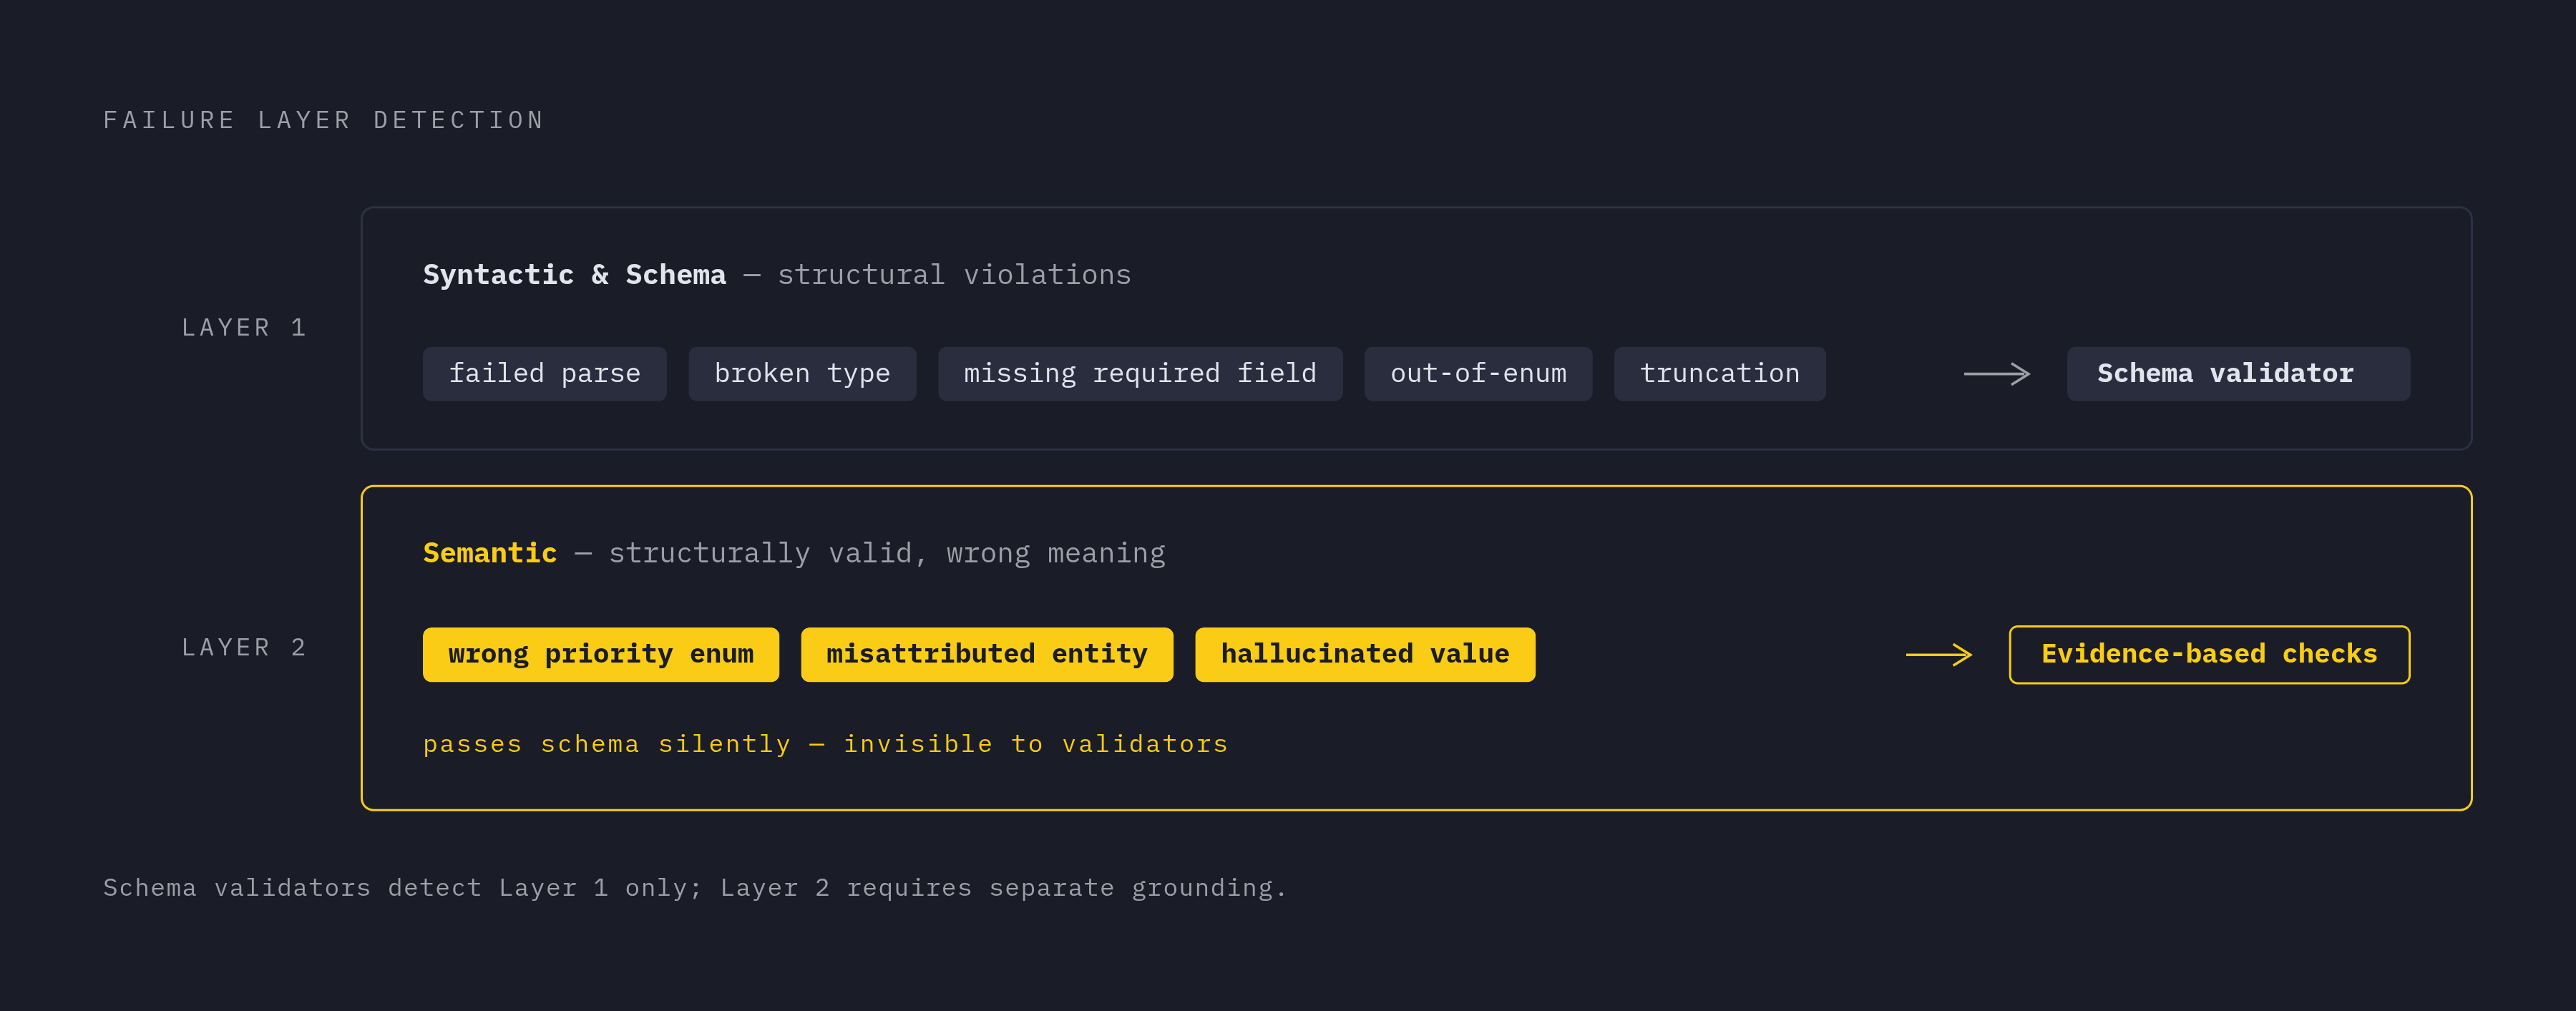Viewport: 2576px width, 1011px height.
Task: Click the 'FAILURE LAYER DETECTION' heading
Action: click(324, 120)
